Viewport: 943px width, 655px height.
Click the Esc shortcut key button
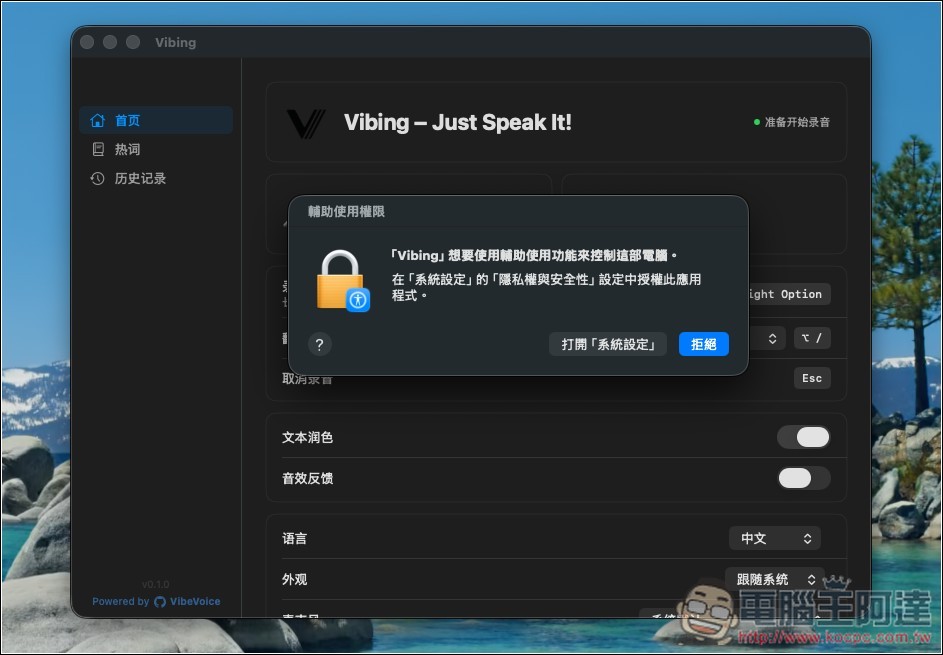[811, 378]
